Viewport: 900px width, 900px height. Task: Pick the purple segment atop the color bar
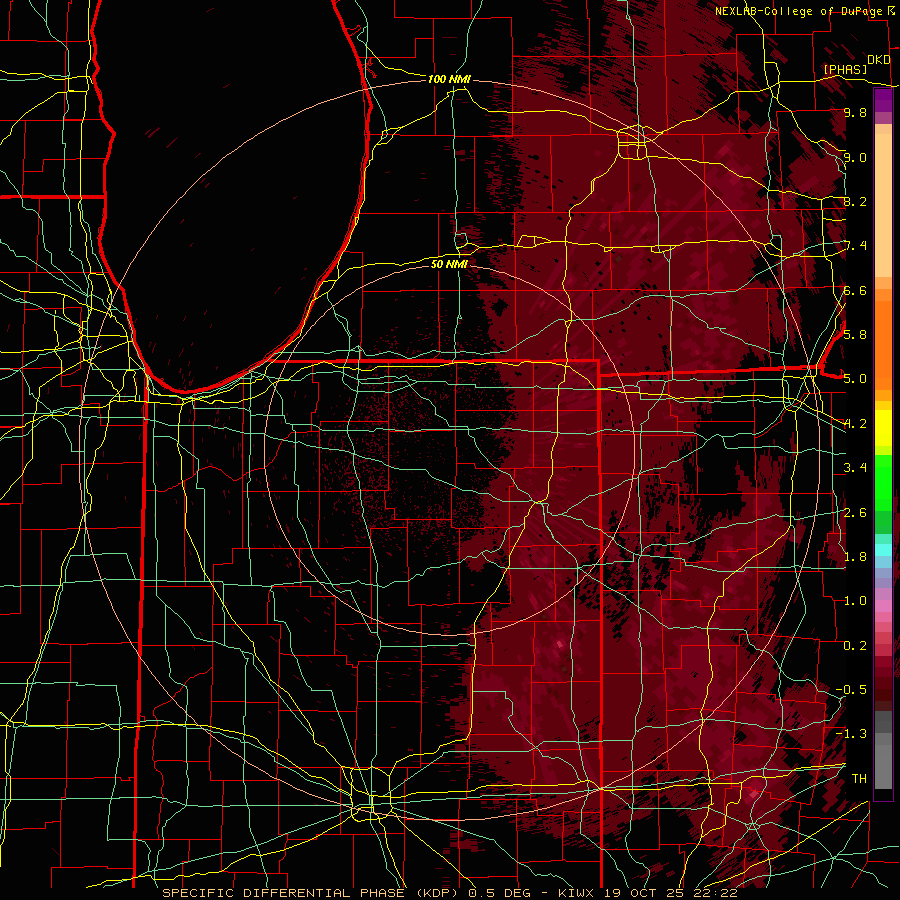(883, 101)
